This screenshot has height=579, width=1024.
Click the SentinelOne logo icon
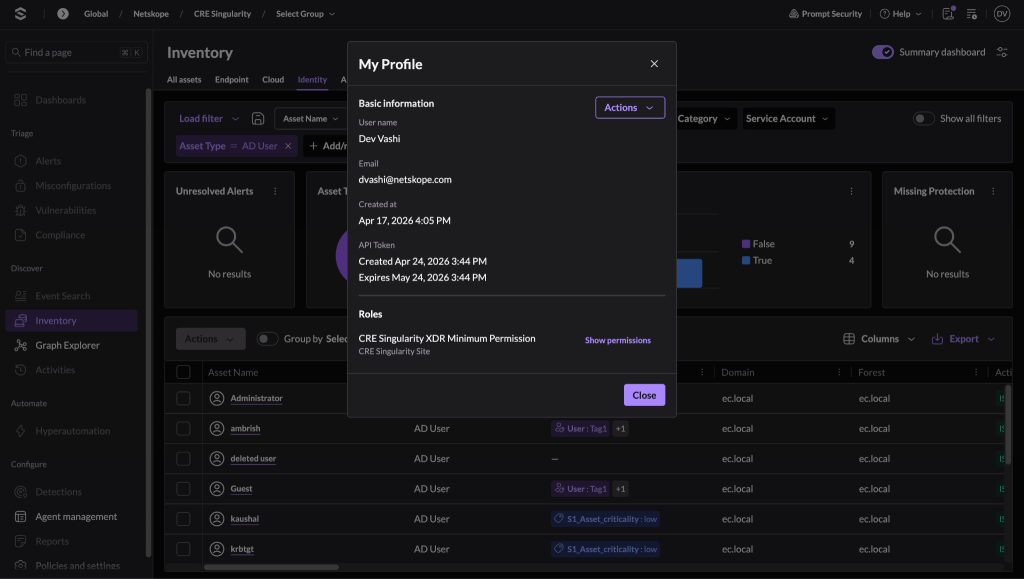pos(20,14)
